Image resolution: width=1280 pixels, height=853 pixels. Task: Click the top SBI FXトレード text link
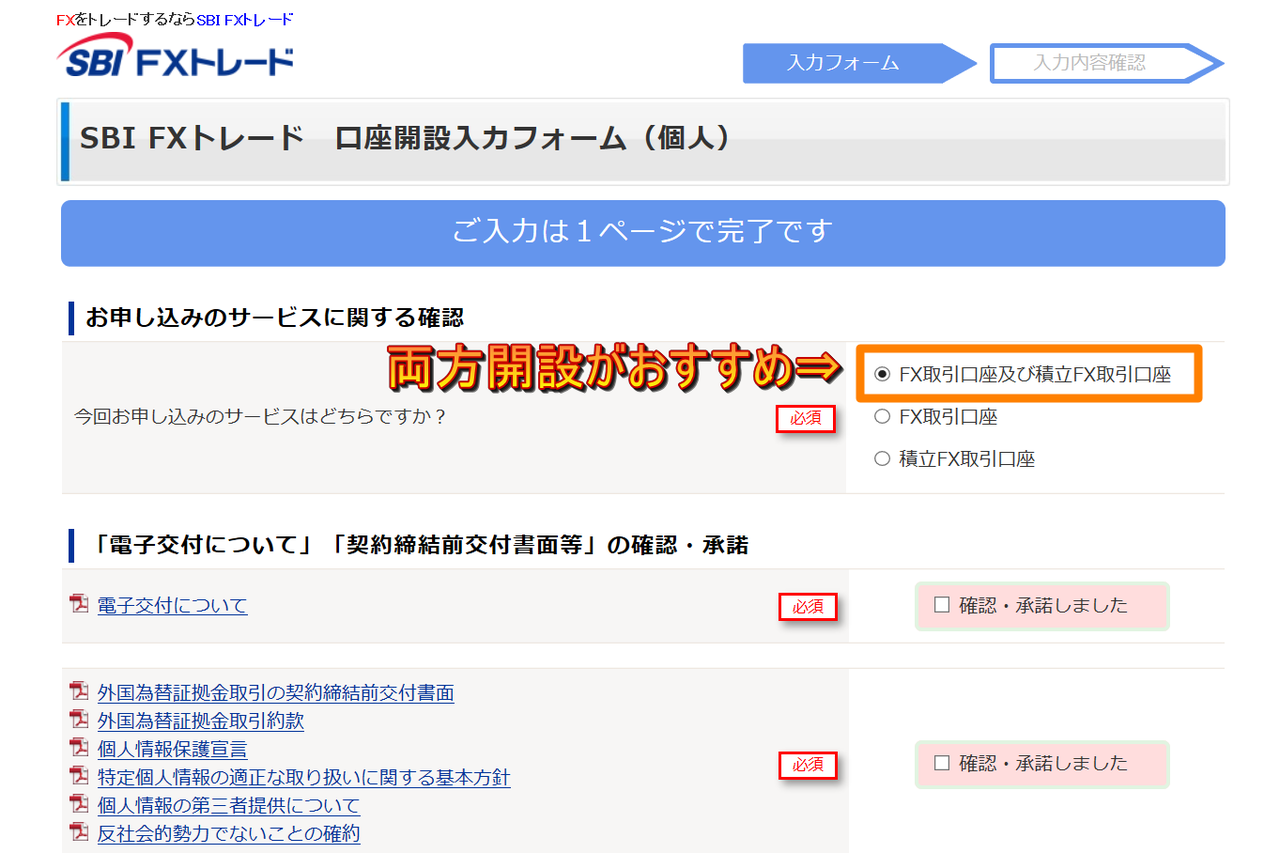[x=245, y=19]
